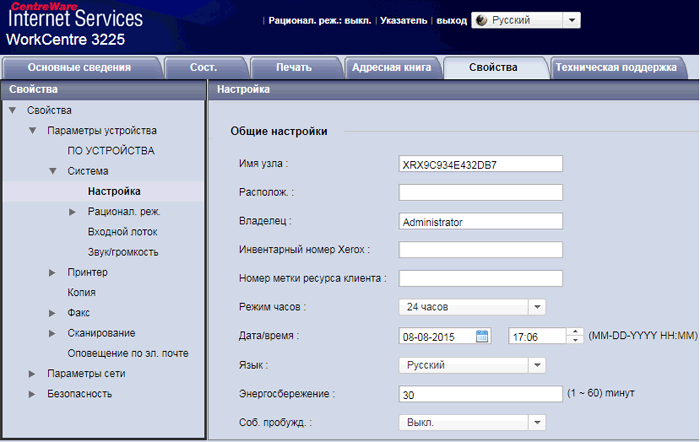Click the Располож. input field
Viewport: 700px width, 442px height.
coord(480,192)
